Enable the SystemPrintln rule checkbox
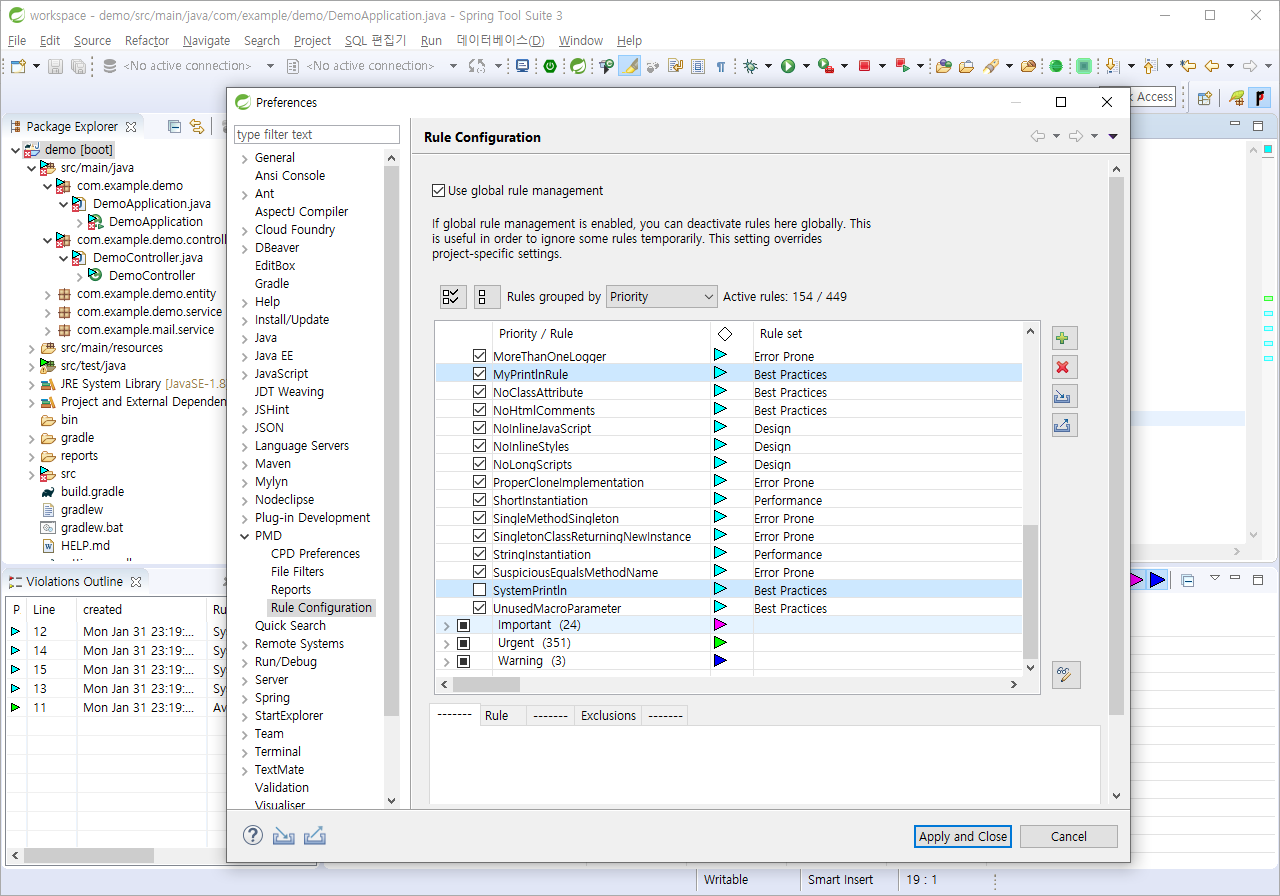This screenshot has width=1280, height=896. tap(479, 590)
